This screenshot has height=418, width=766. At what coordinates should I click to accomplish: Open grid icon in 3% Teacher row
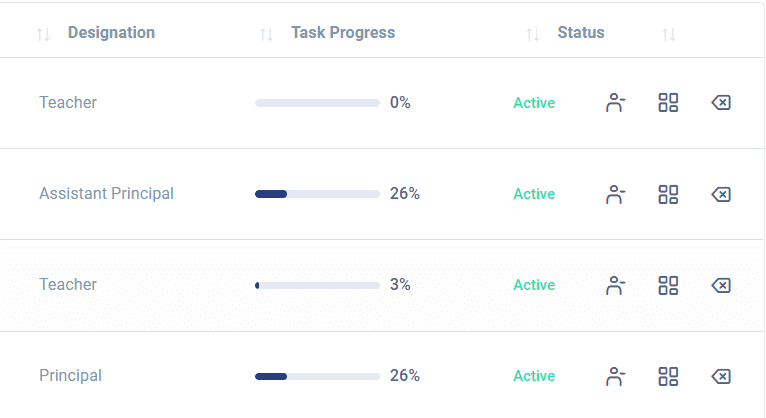coord(668,285)
